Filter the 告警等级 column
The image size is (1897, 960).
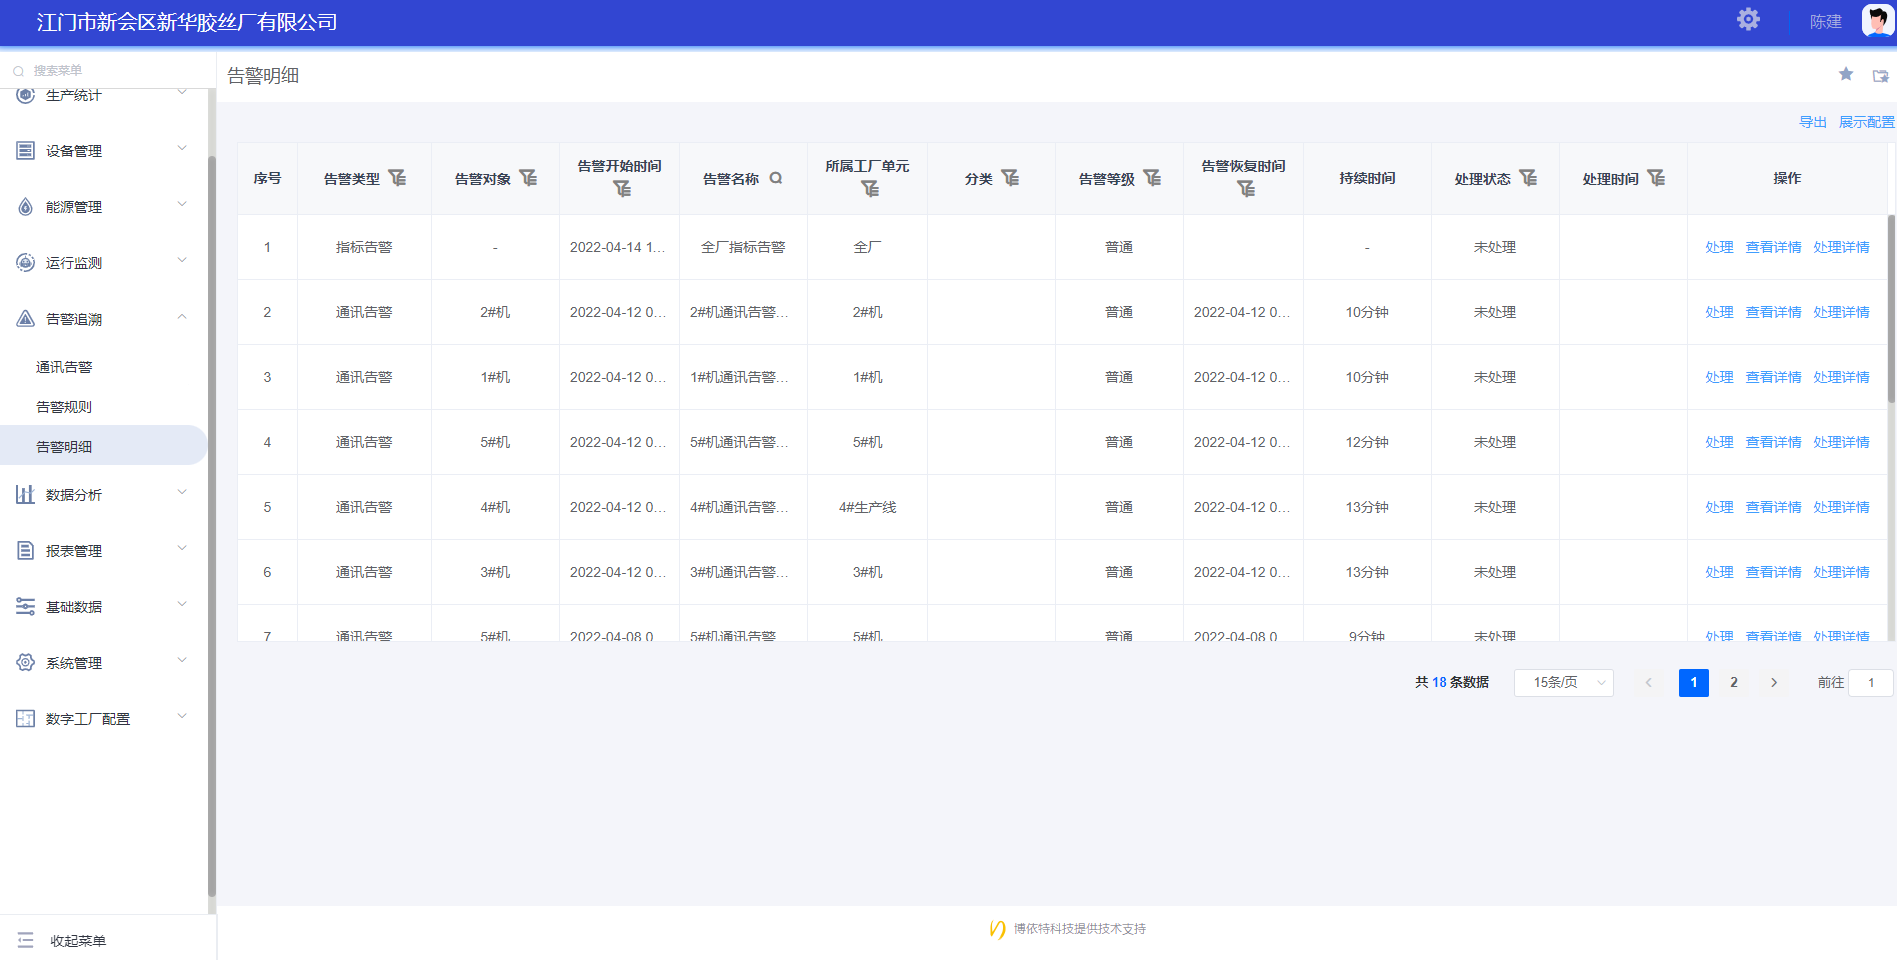1152,178
